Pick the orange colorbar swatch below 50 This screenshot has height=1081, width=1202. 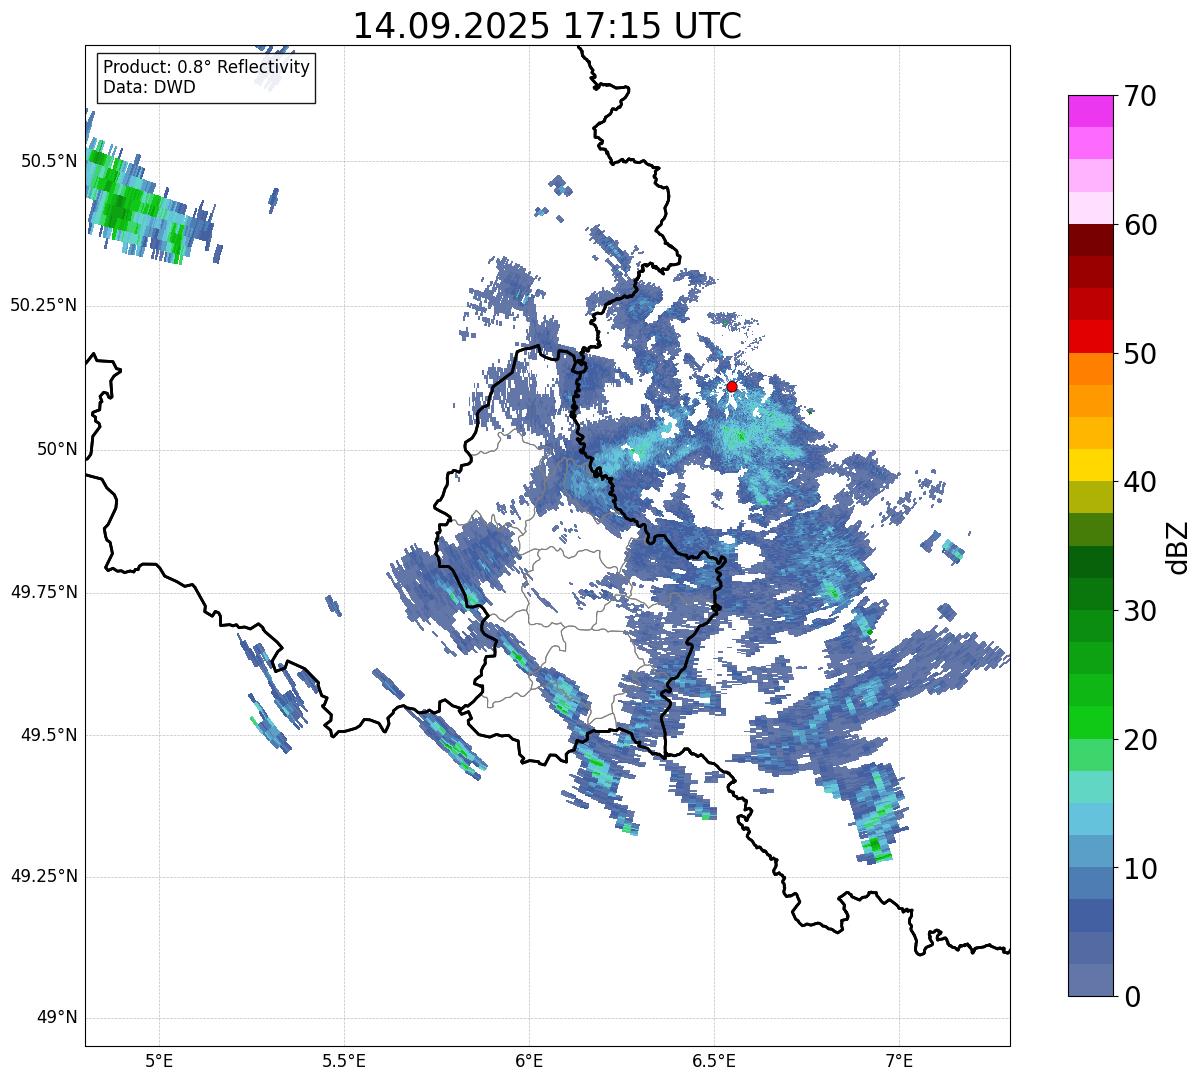pos(1090,369)
